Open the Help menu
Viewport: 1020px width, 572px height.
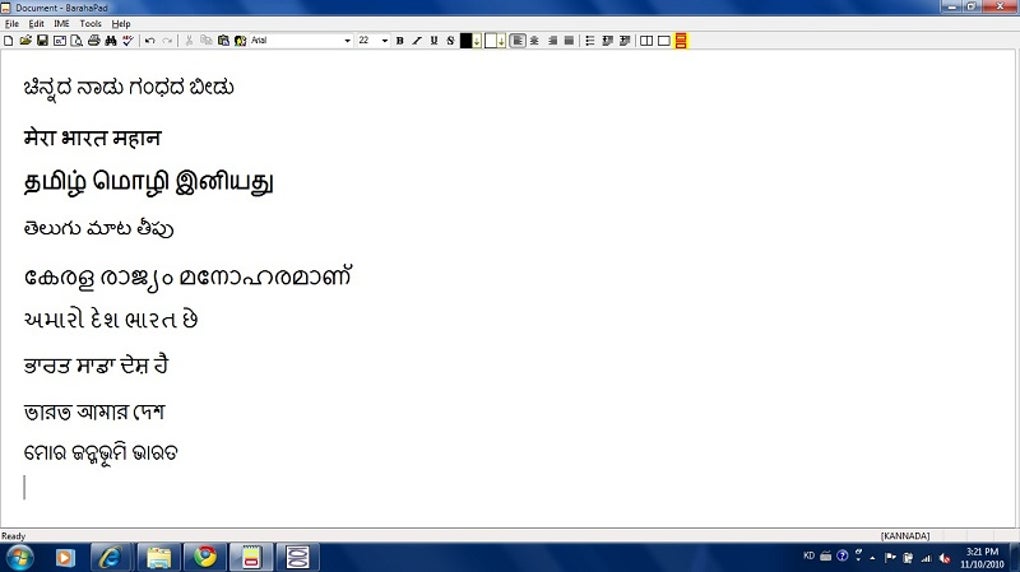click(x=121, y=23)
